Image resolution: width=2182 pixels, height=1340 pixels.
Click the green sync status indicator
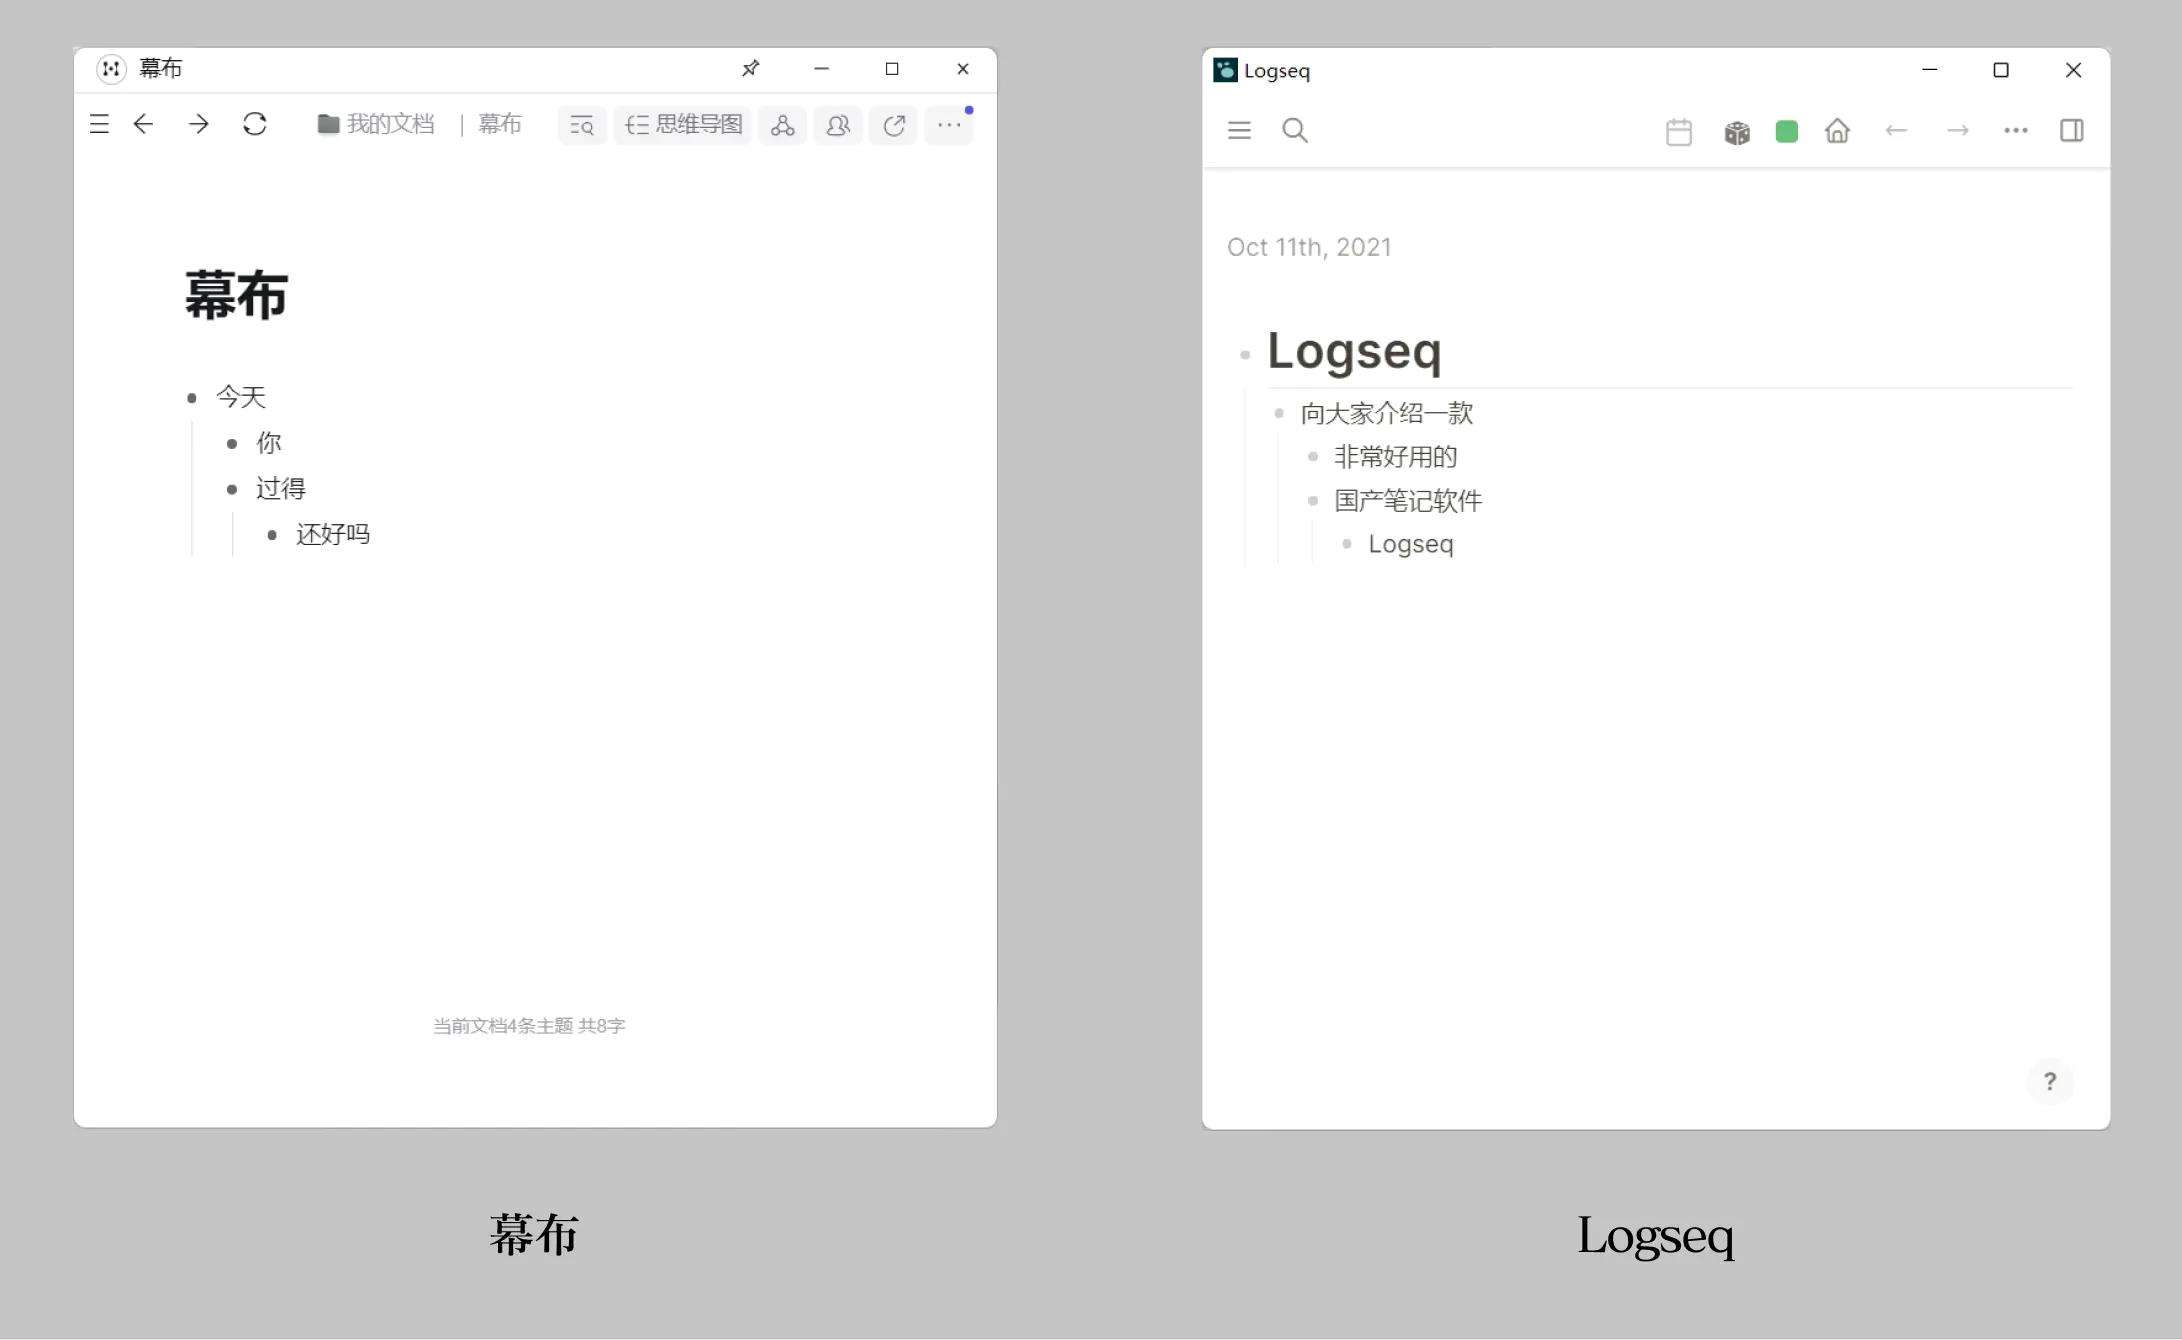[1787, 131]
